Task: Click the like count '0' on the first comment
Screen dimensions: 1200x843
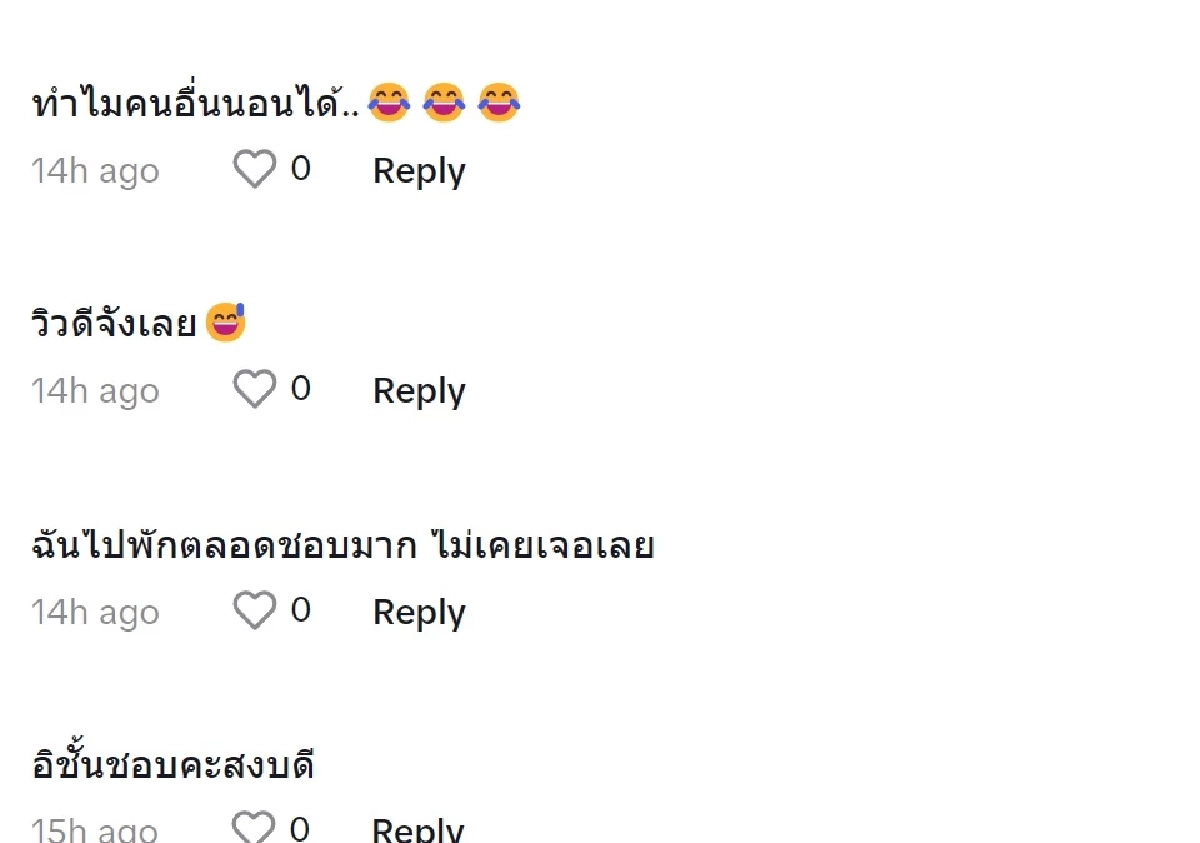Action: tap(302, 170)
